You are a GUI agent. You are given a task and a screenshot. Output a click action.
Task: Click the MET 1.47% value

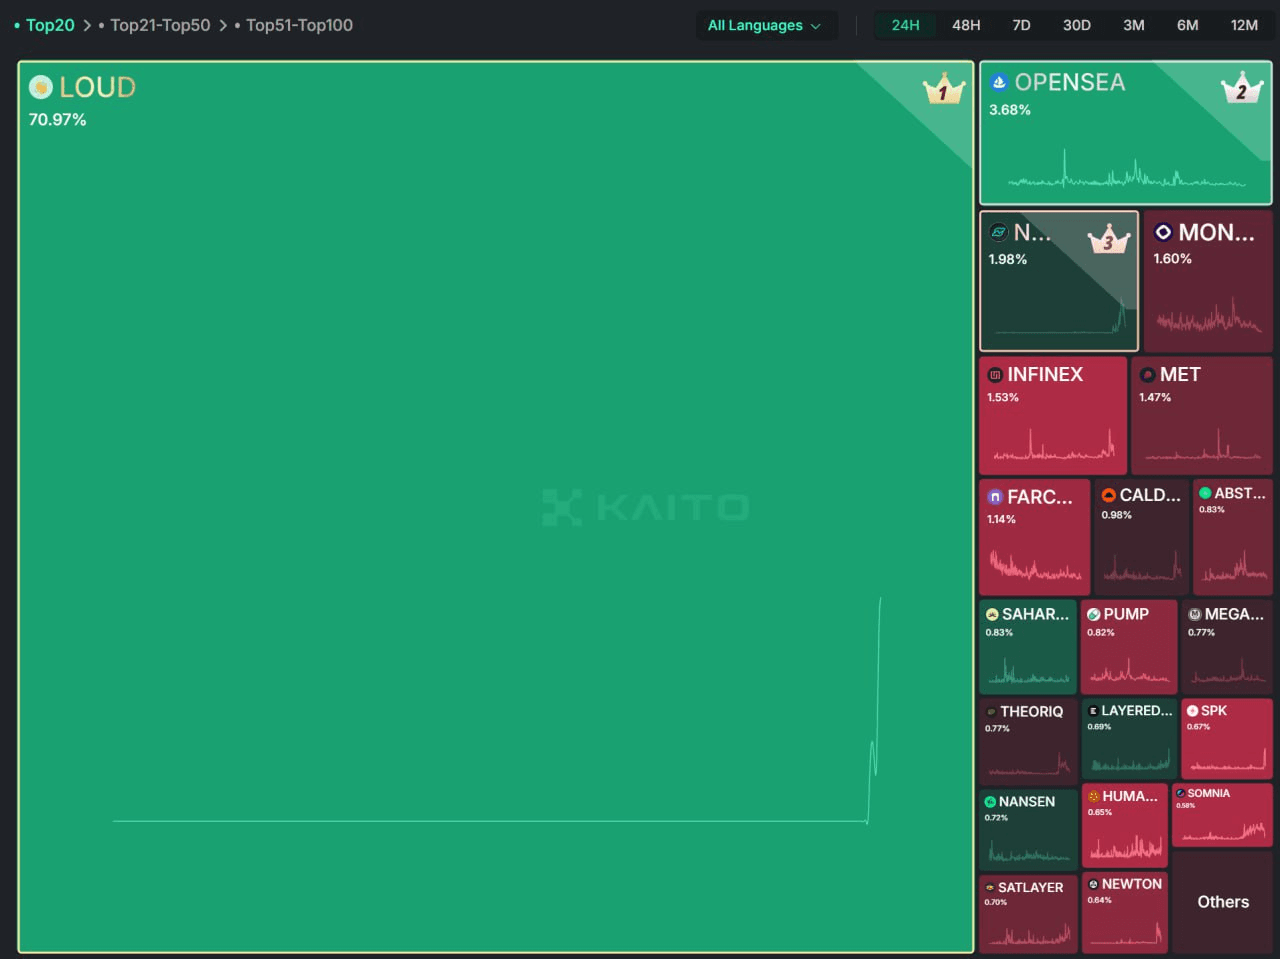(x=1155, y=398)
